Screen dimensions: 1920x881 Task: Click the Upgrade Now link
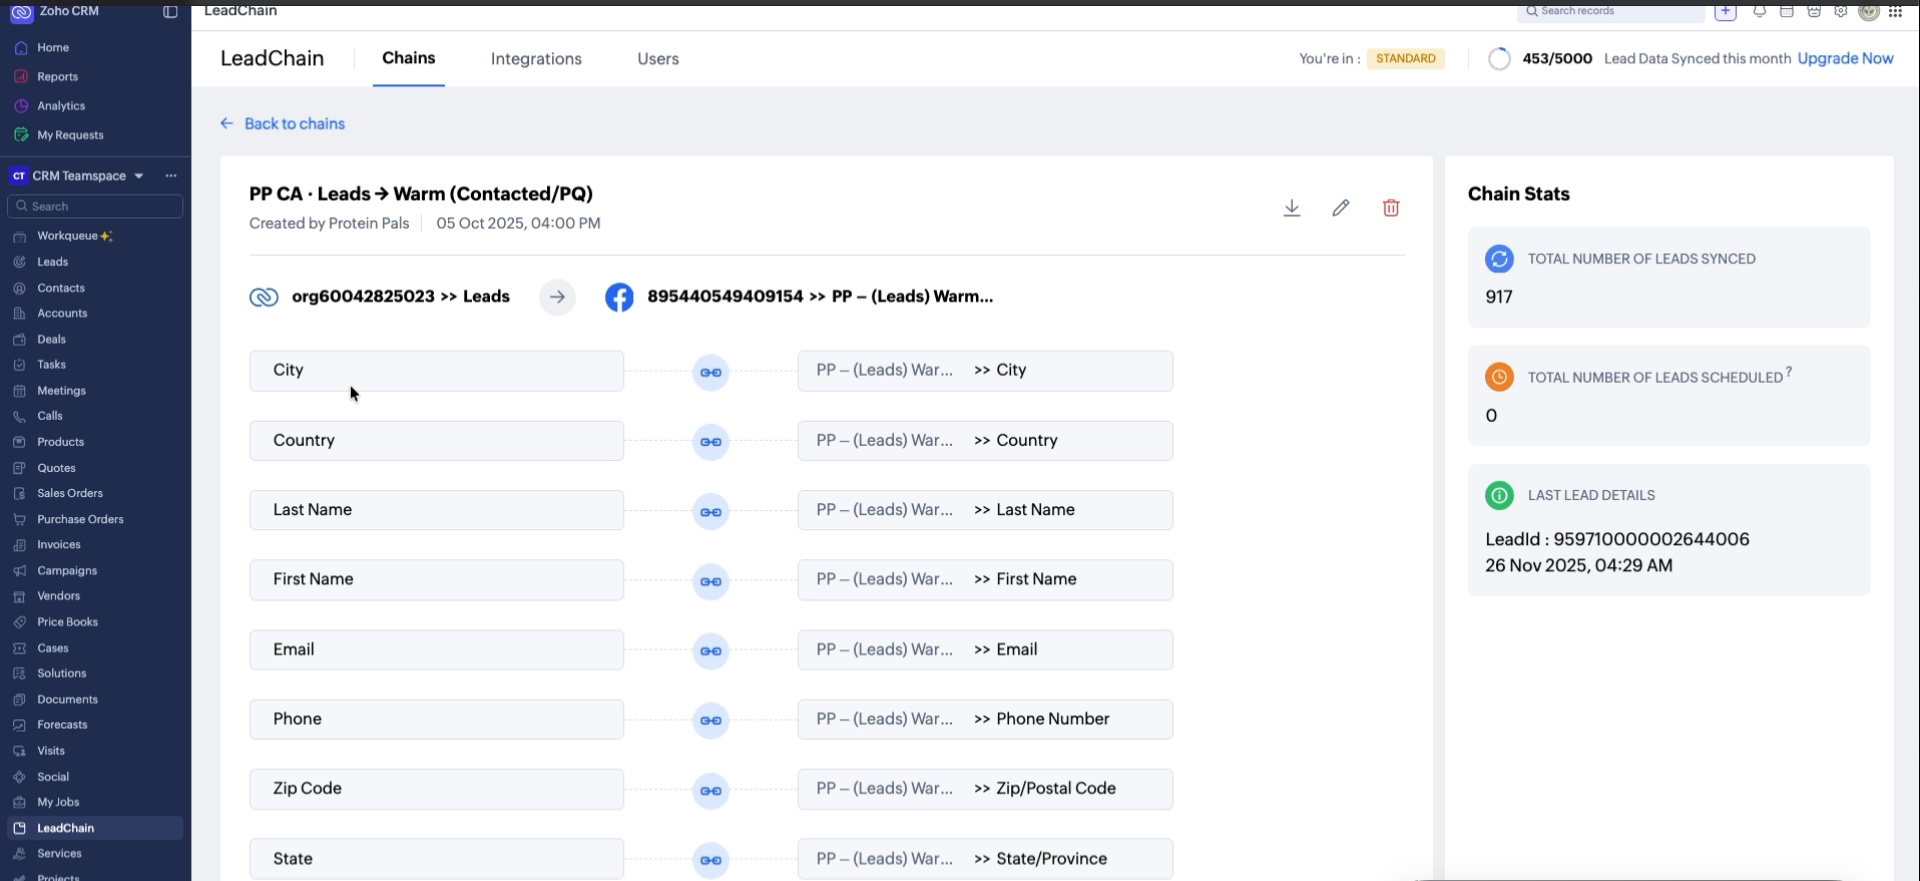[x=1845, y=58]
